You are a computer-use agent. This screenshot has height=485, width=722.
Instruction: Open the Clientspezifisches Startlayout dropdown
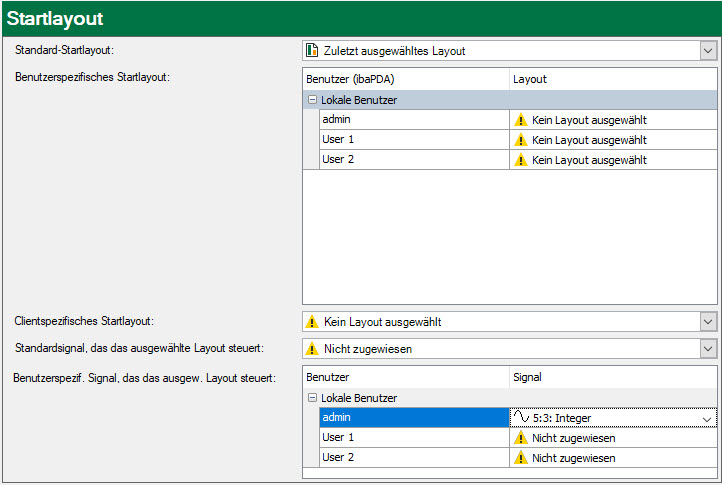click(708, 322)
